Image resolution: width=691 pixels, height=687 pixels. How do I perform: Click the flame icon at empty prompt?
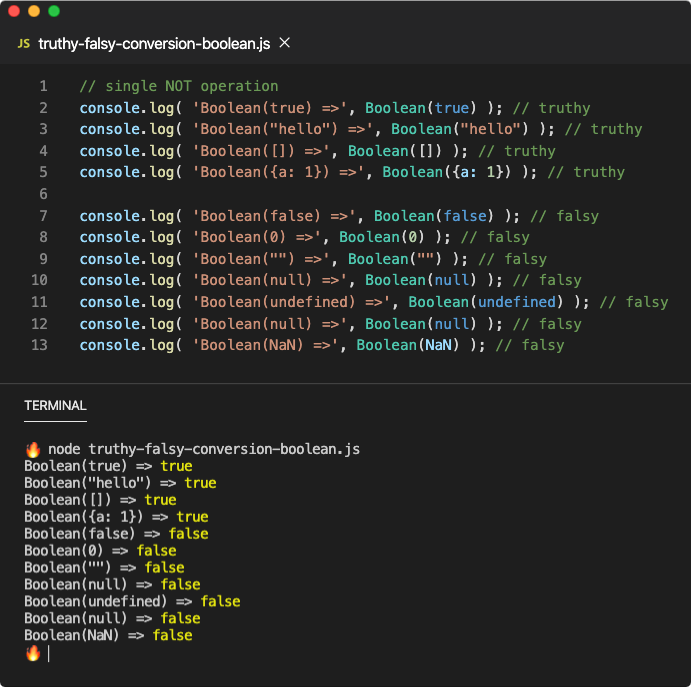point(33,653)
